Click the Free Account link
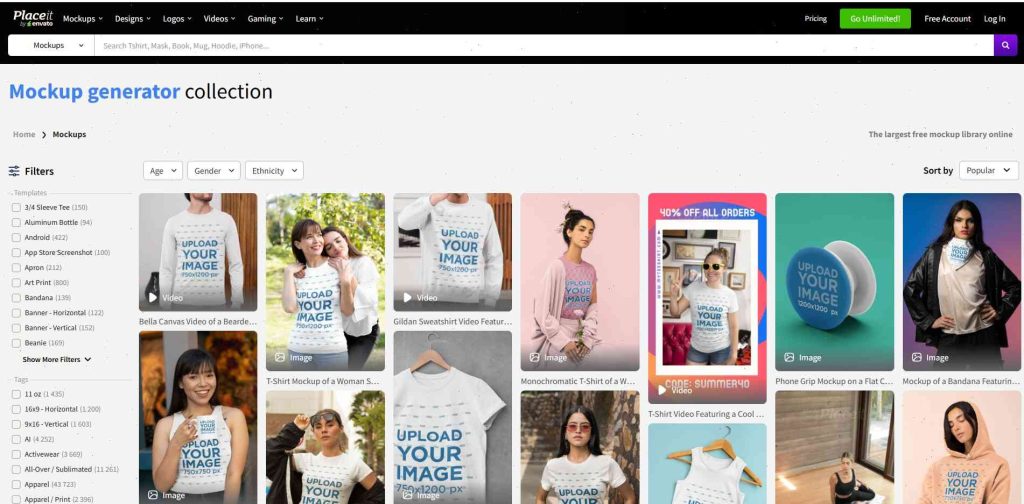The image size is (1024, 504). coord(947,18)
